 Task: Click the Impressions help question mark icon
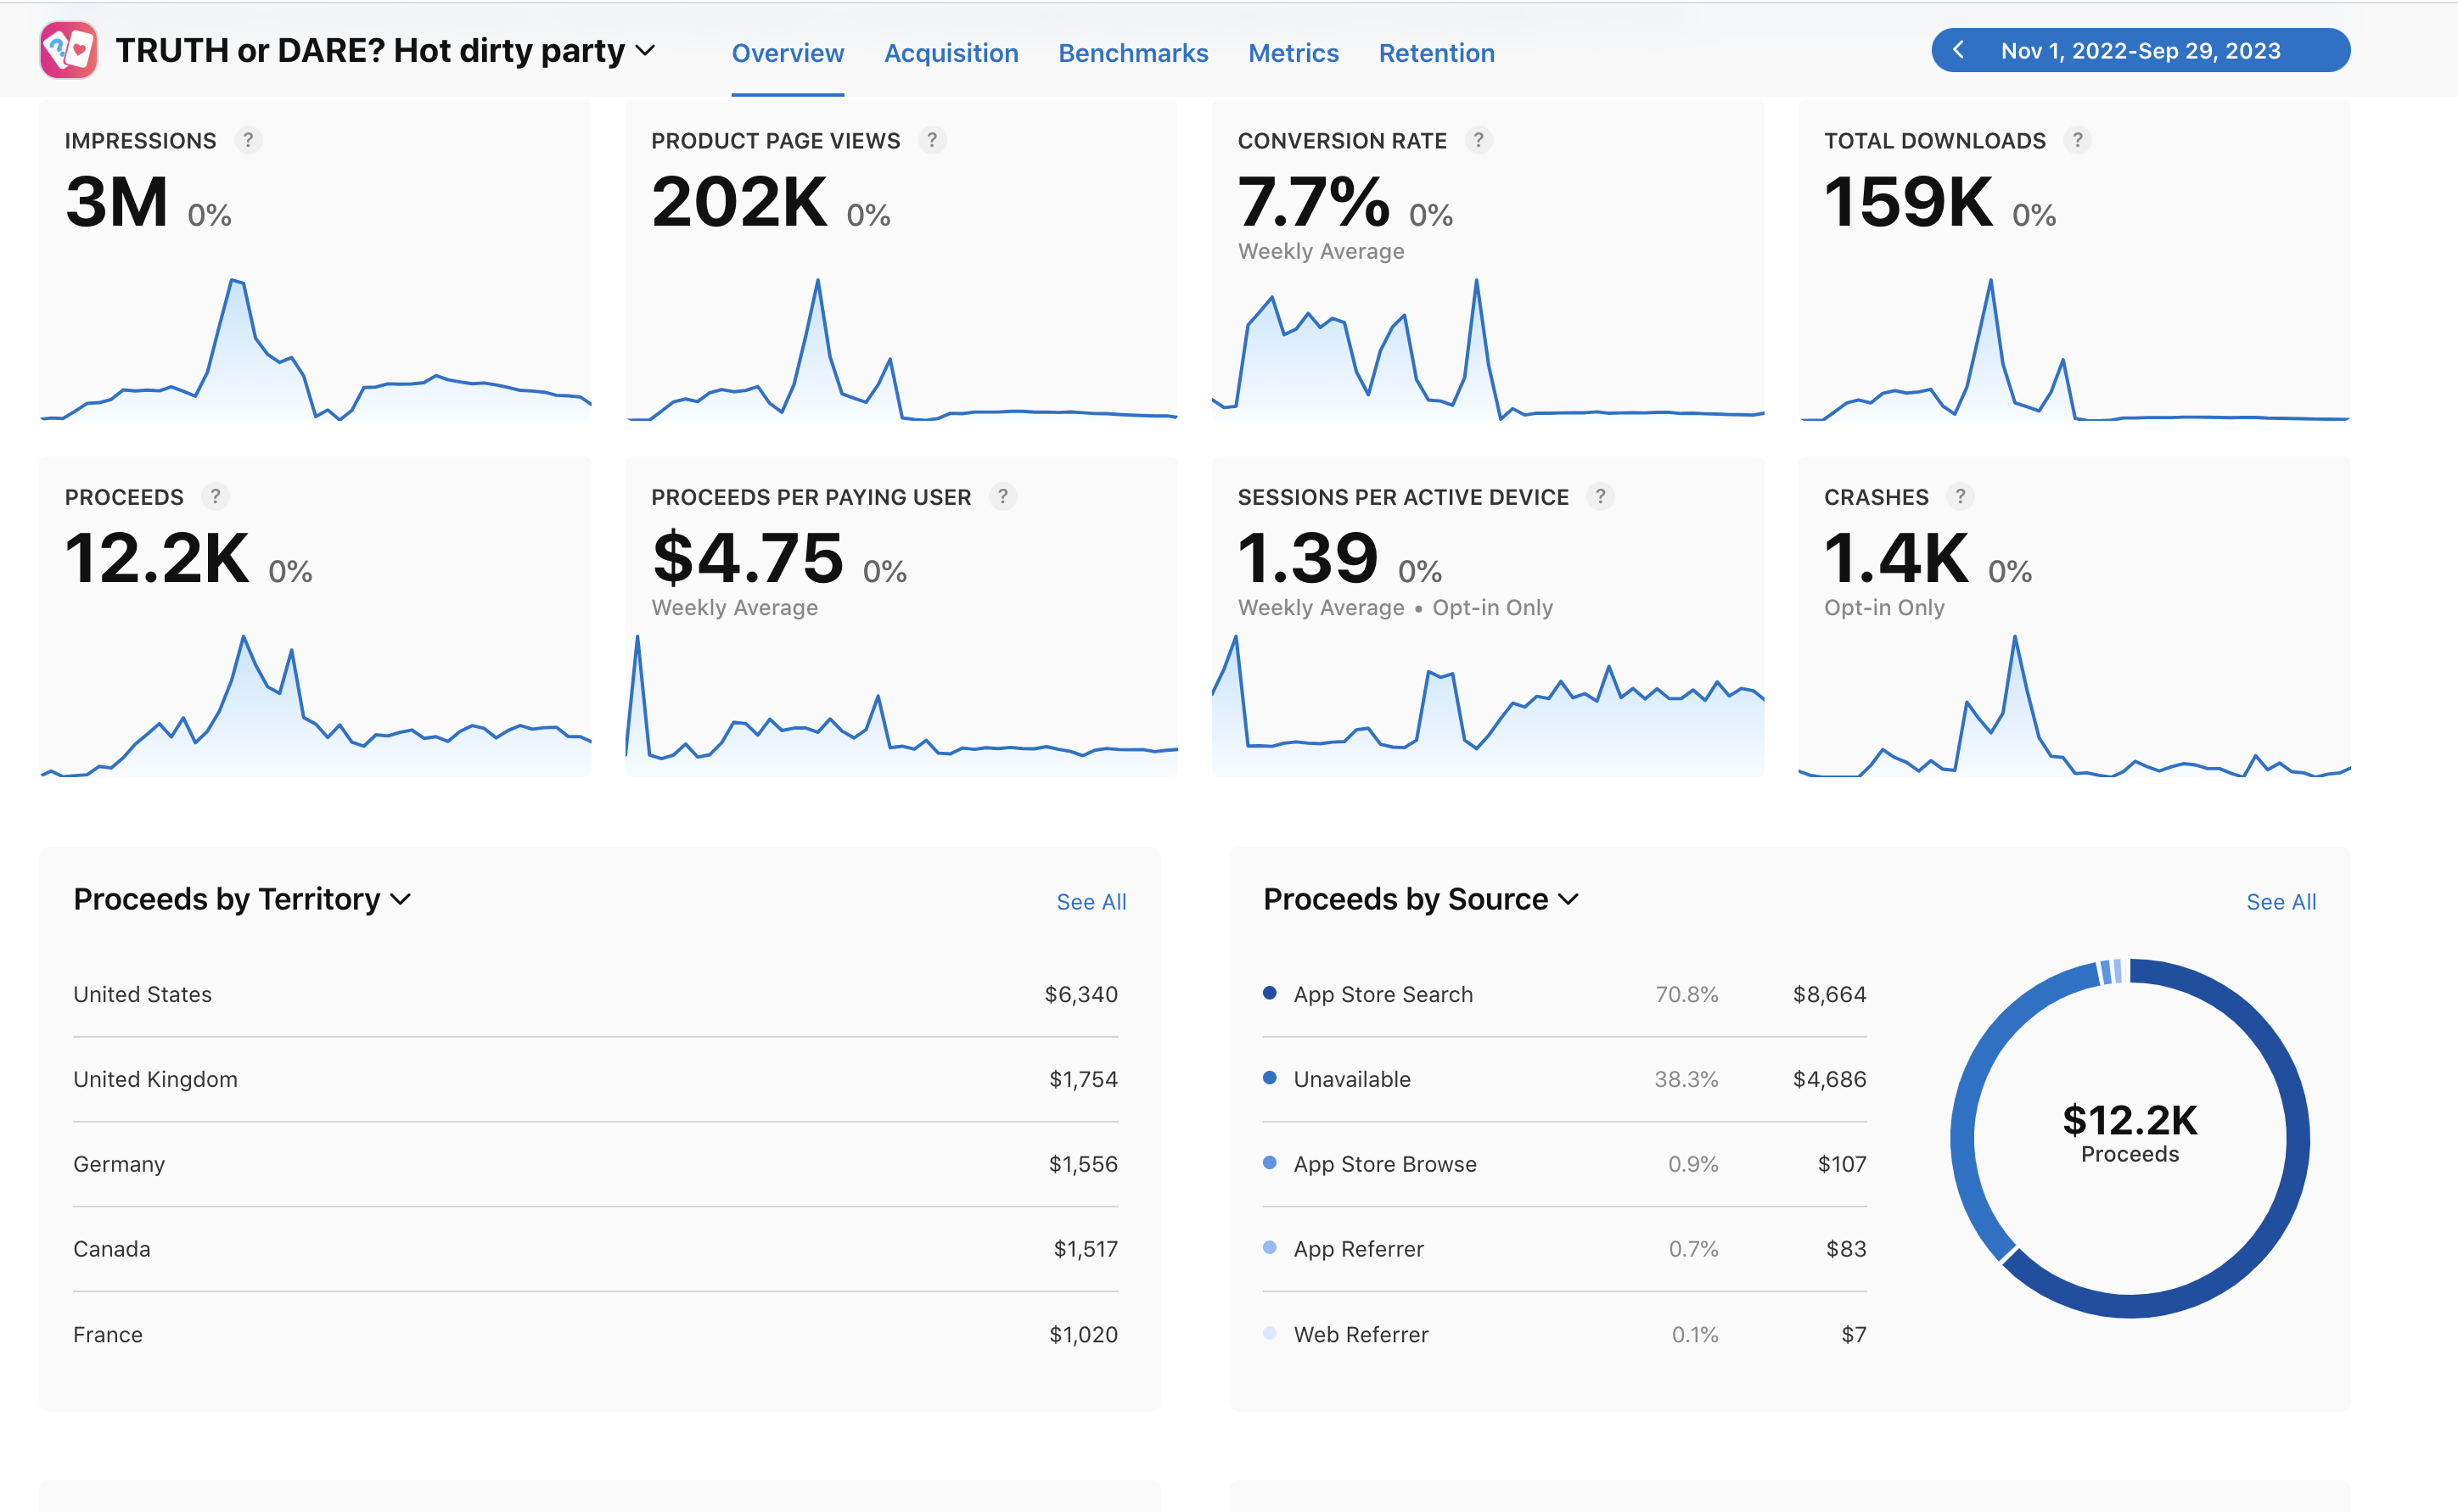[x=248, y=140]
